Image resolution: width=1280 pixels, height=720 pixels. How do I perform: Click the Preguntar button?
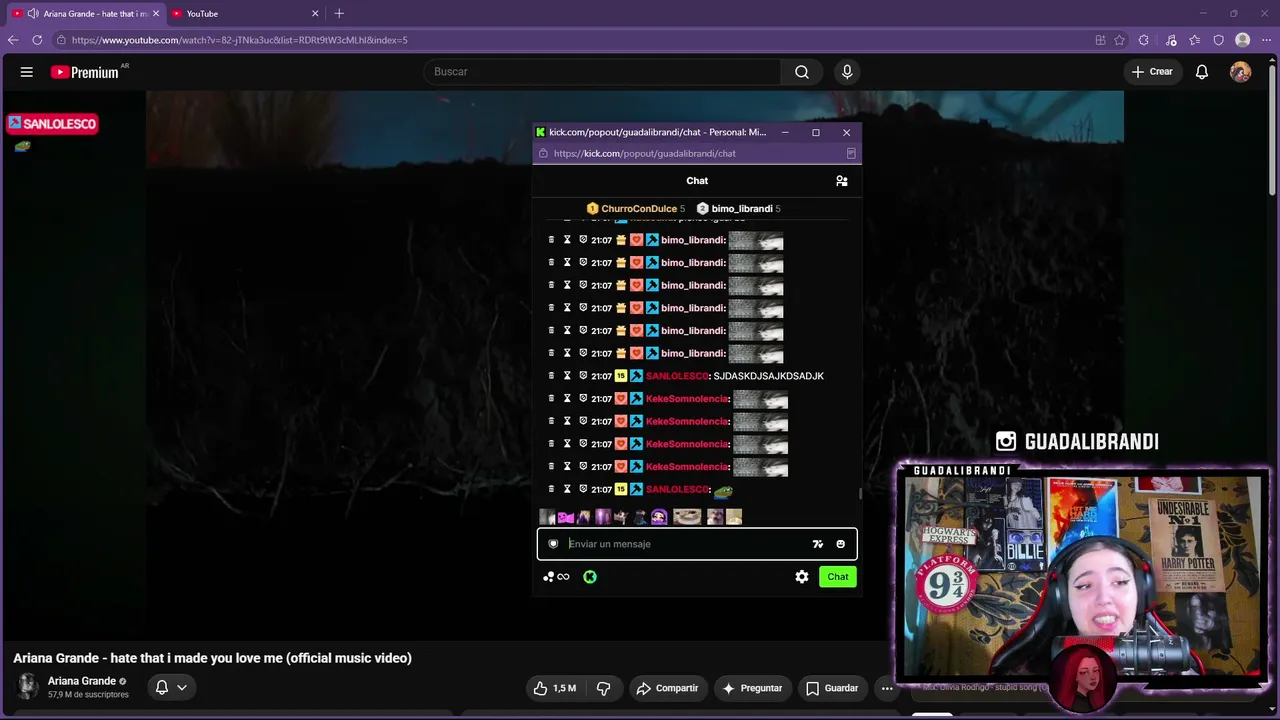click(x=752, y=688)
